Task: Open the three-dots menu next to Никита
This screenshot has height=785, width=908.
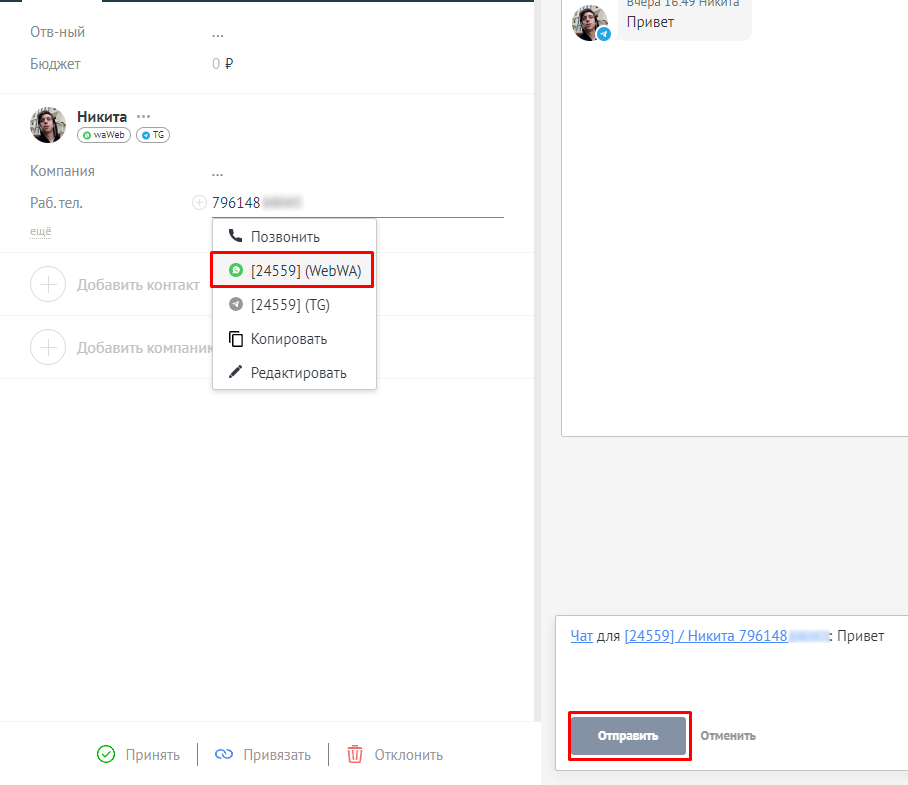Action: pyautogui.click(x=144, y=116)
